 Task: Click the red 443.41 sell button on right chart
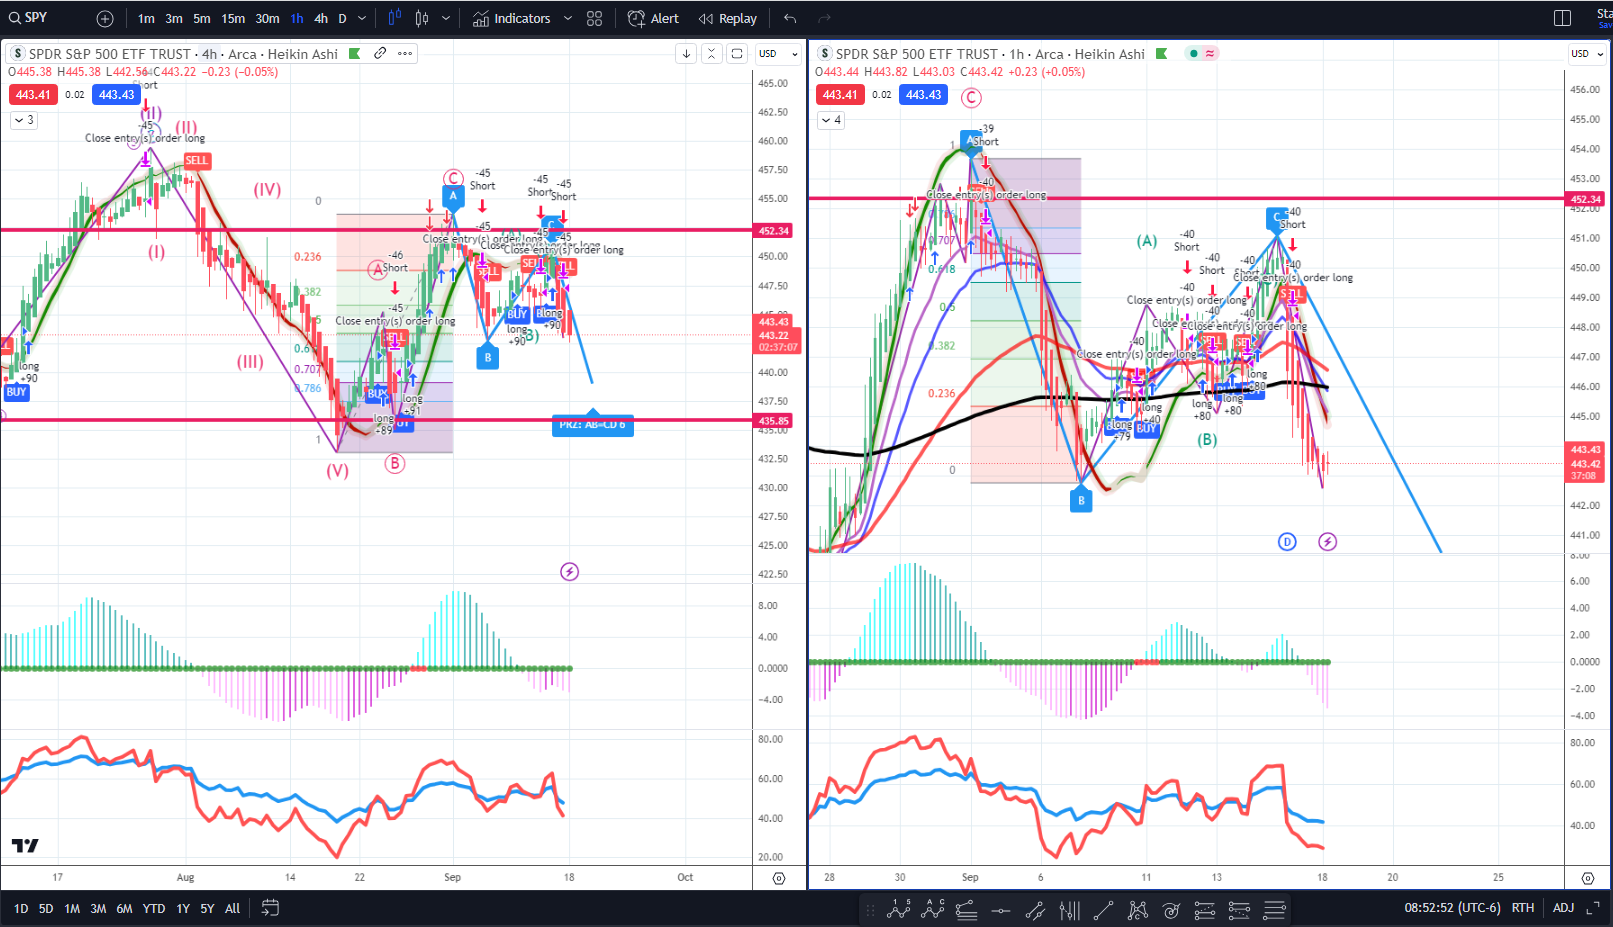click(840, 95)
